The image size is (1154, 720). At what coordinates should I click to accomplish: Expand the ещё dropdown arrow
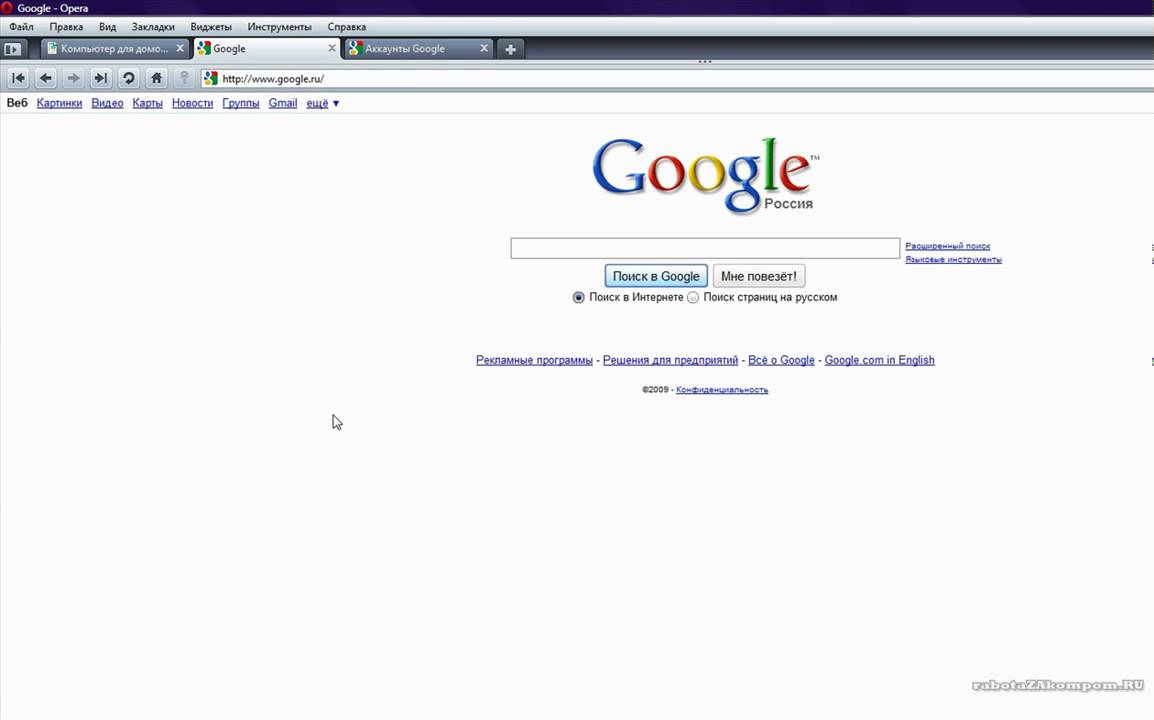[x=336, y=104]
